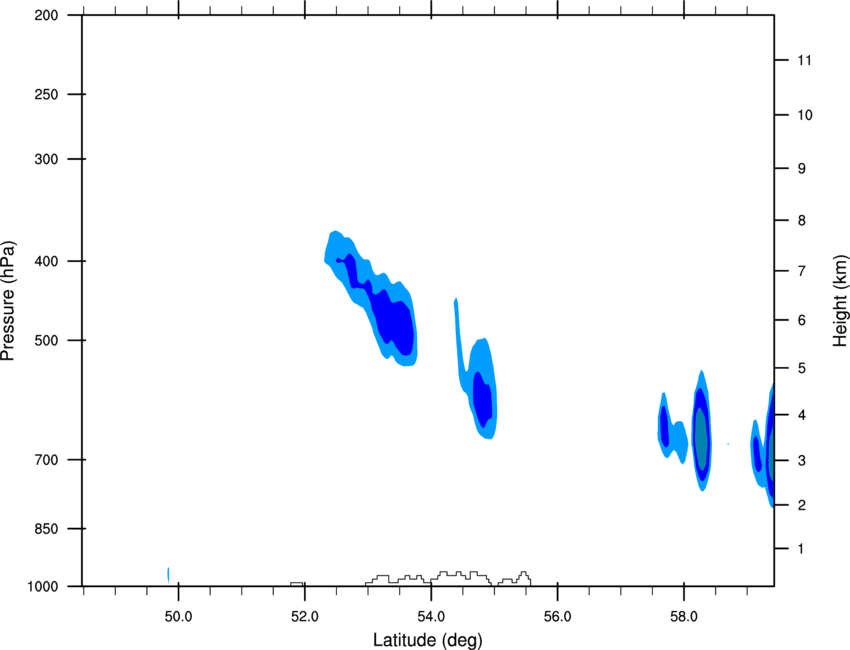The height and width of the screenshot is (650, 850).
Task: Click the 300 pressure tick label
Action: (x=46, y=159)
